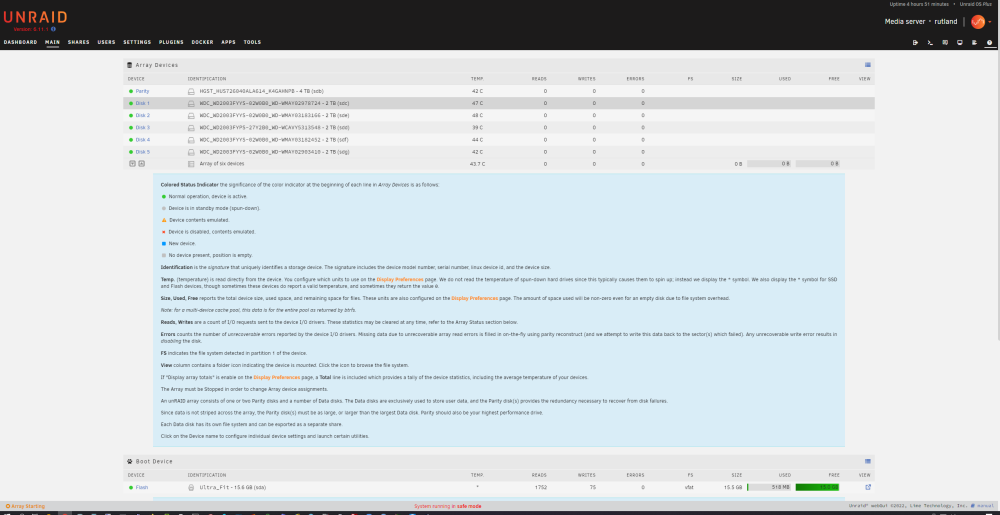Open the Disk 1 device link
Image resolution: width=1000 pixels, height=515 pixels.
click(143, 103)
